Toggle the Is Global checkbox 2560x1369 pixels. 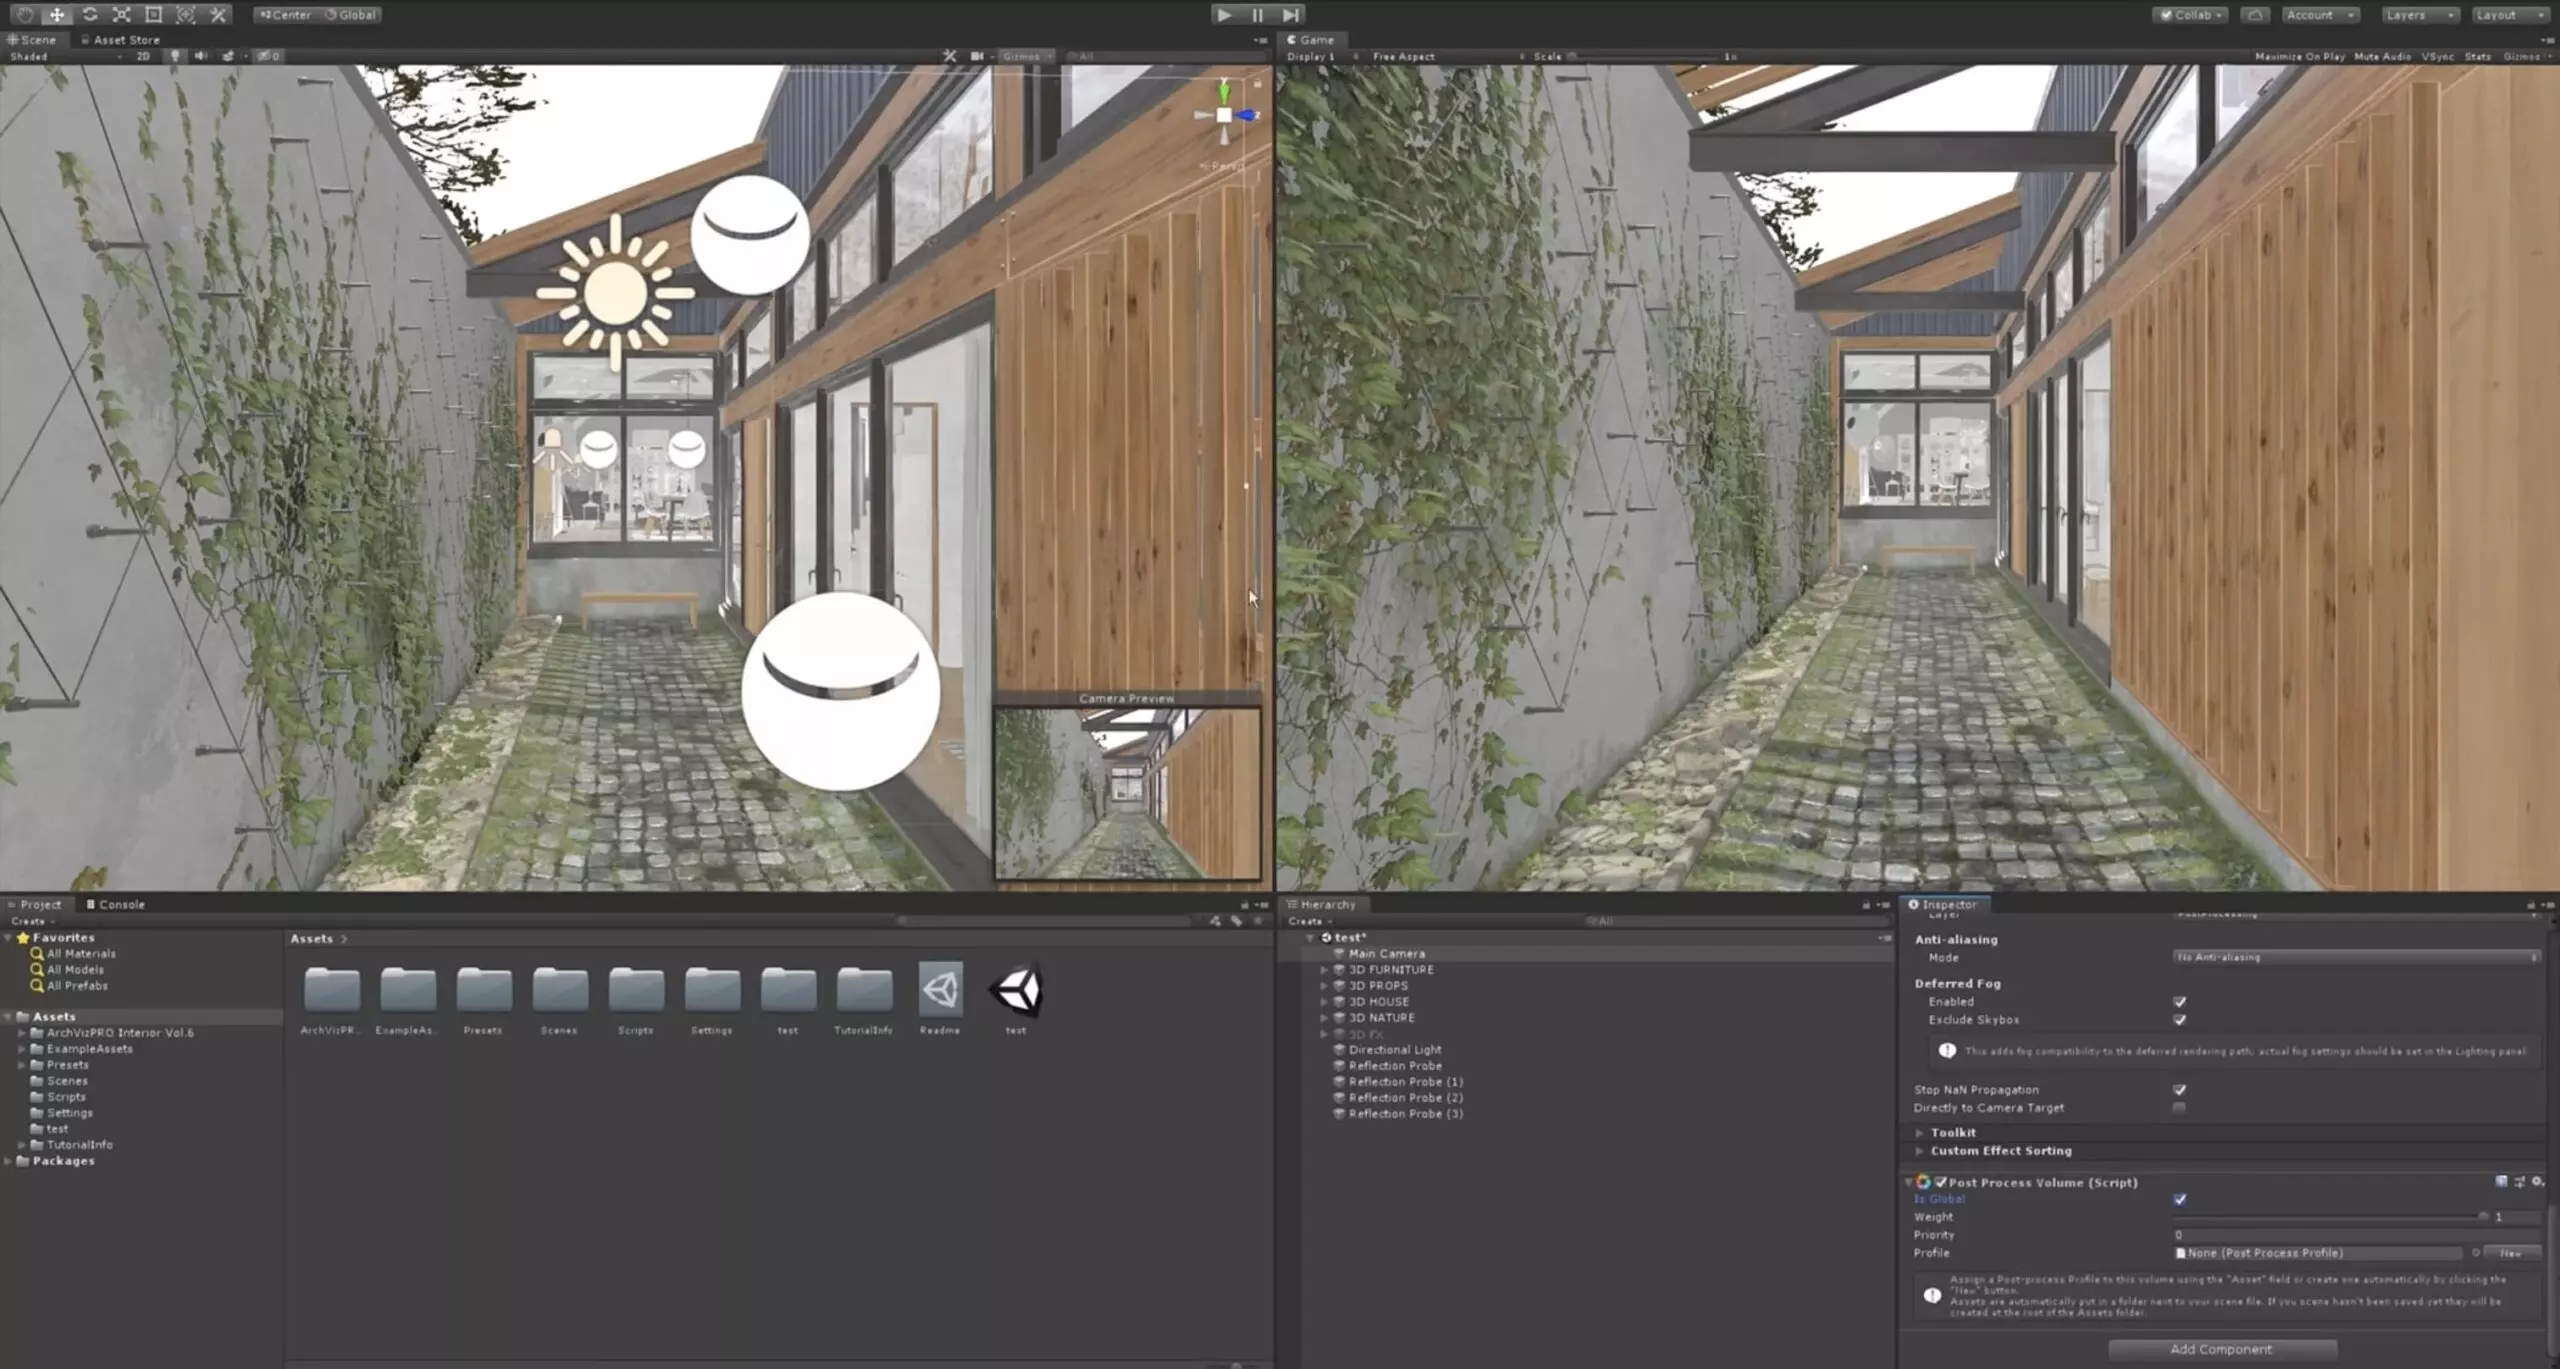coord(2179,1199)
